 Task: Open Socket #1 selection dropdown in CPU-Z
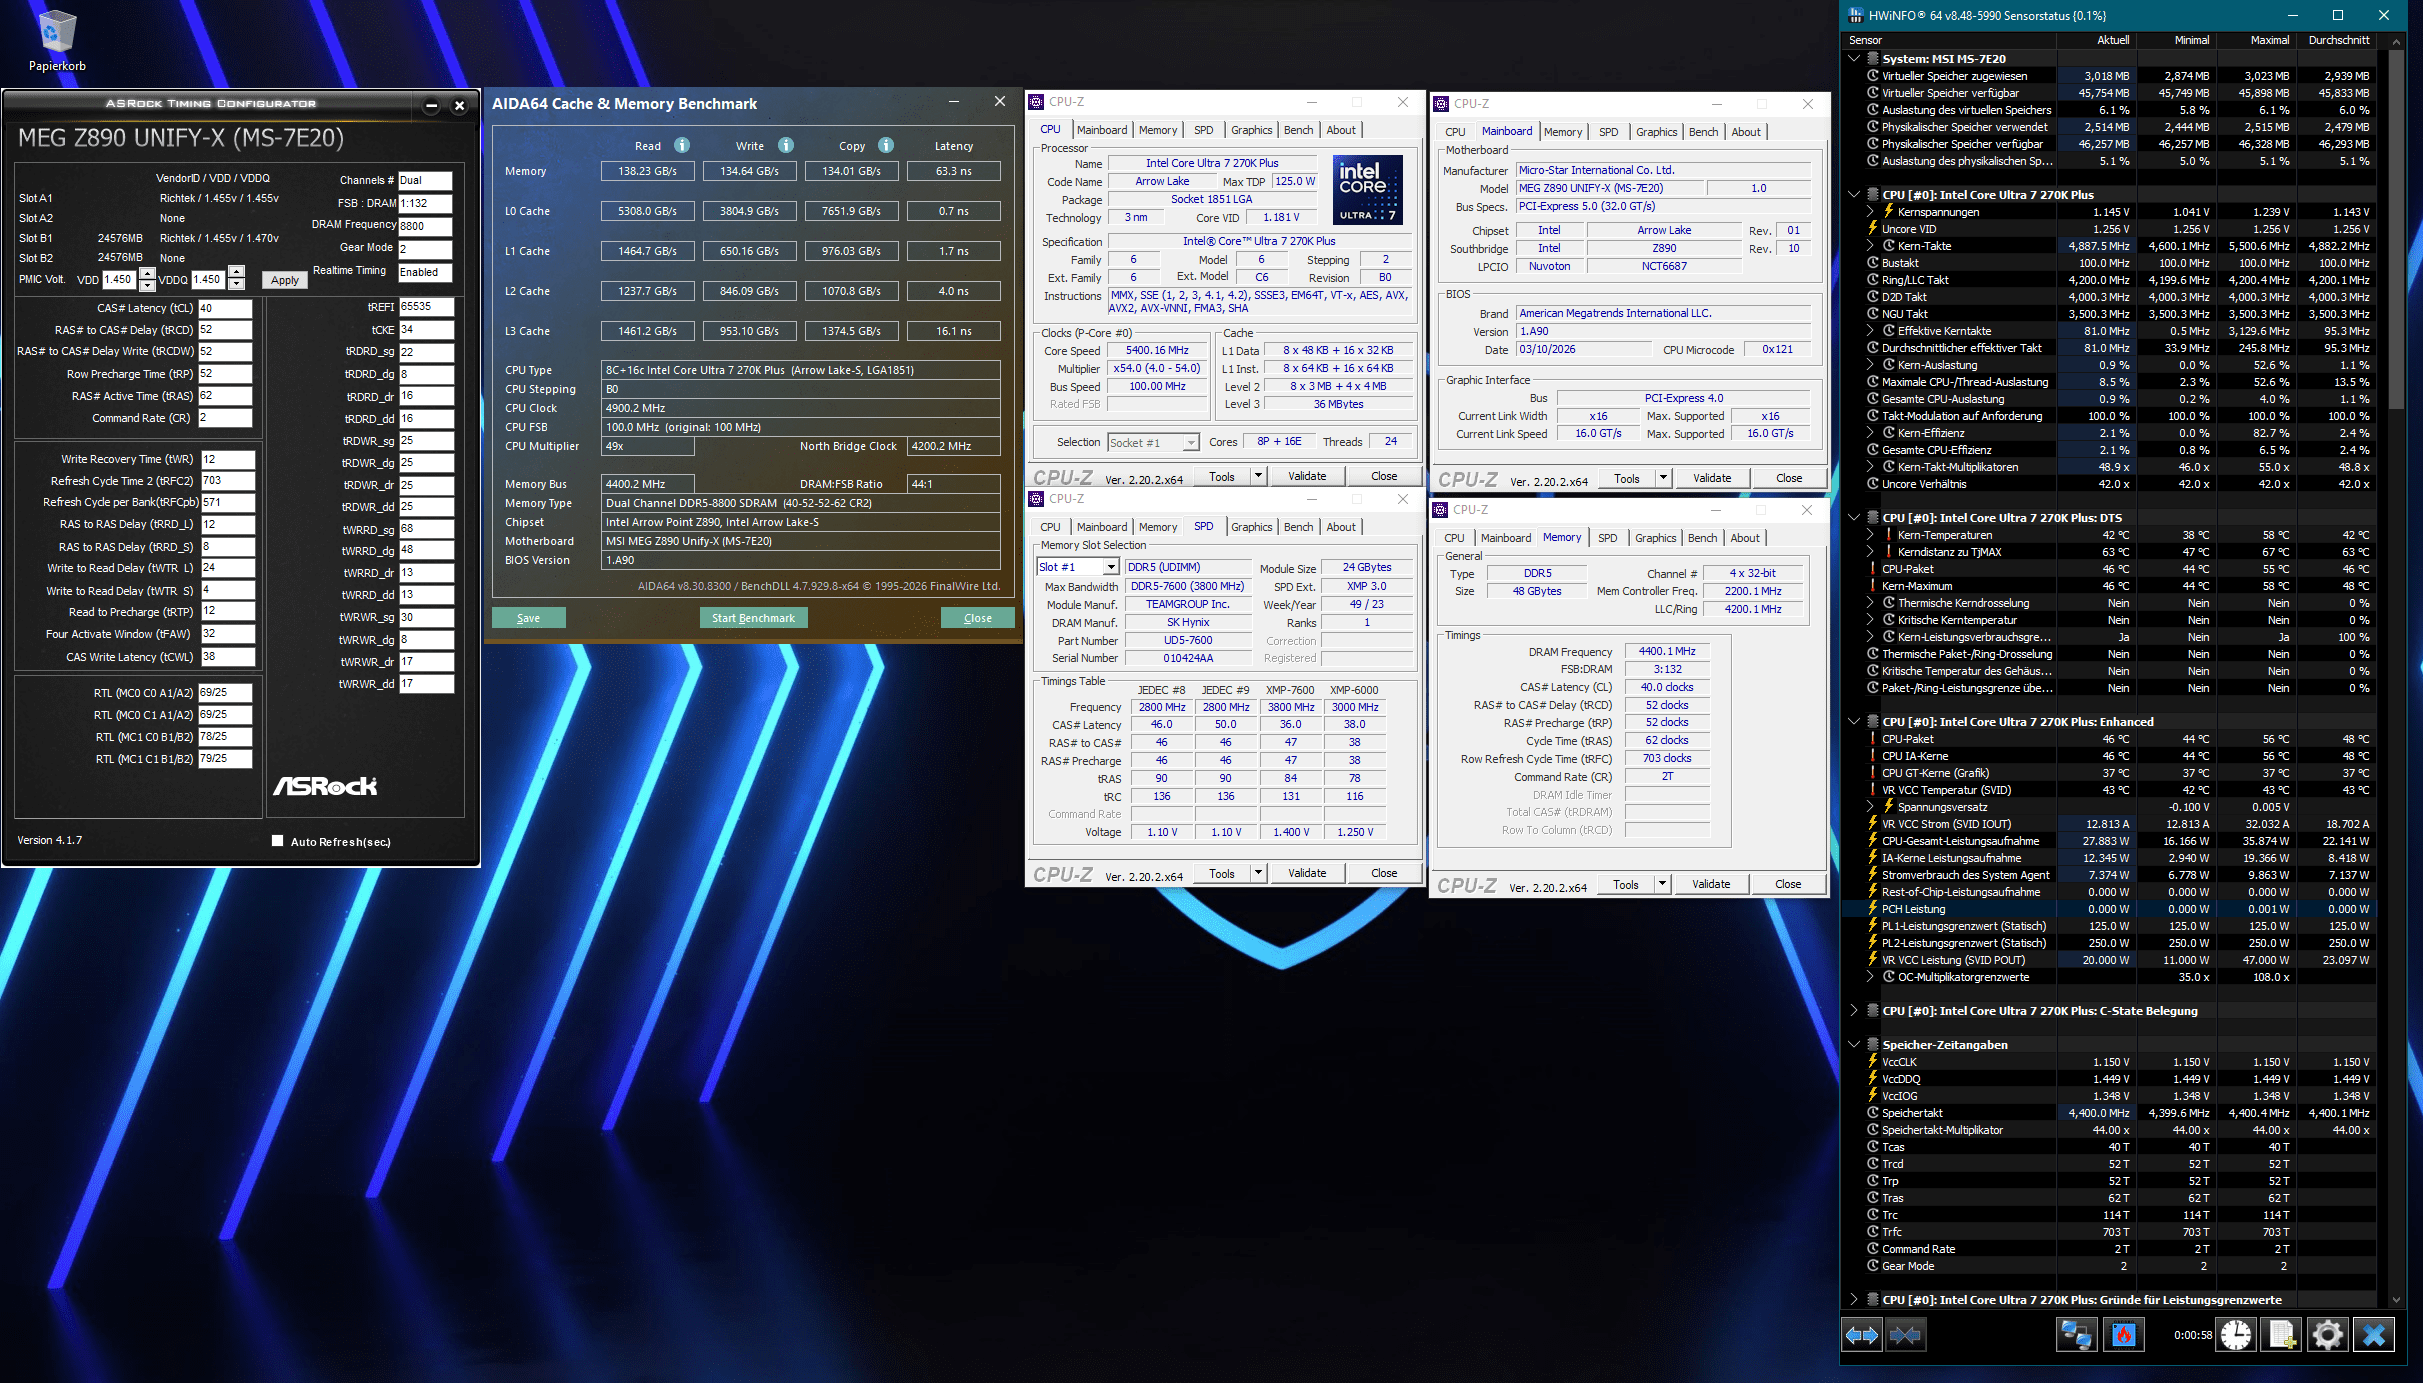(1190, 442)
